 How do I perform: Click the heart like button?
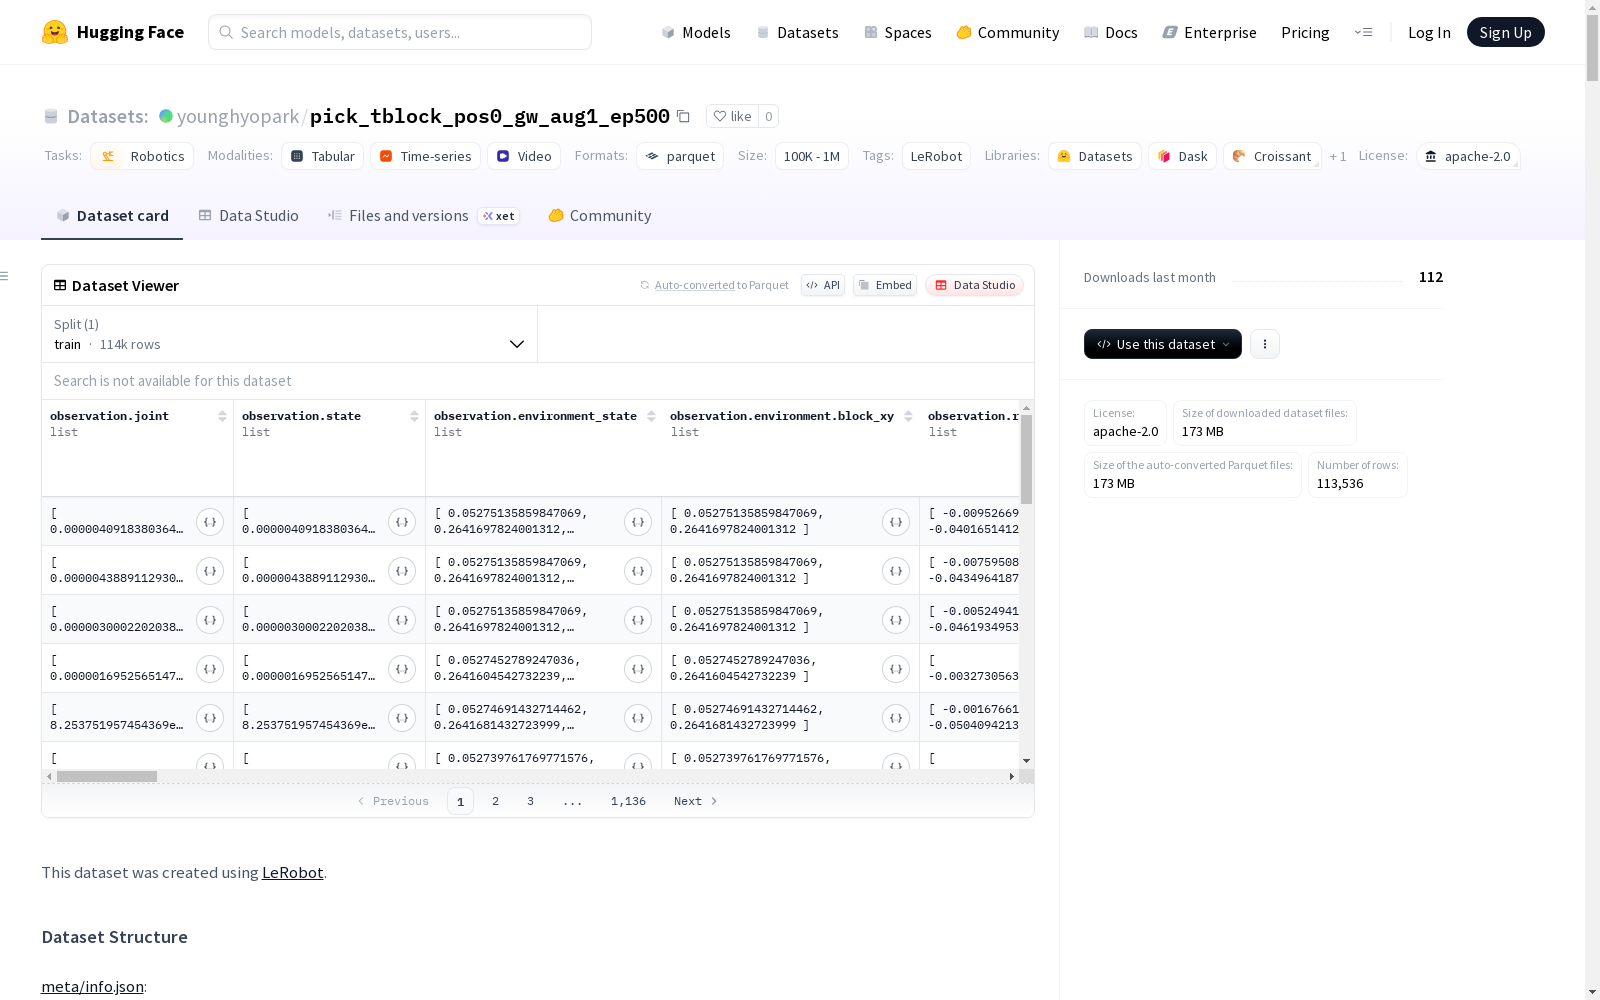pos(732,116)
